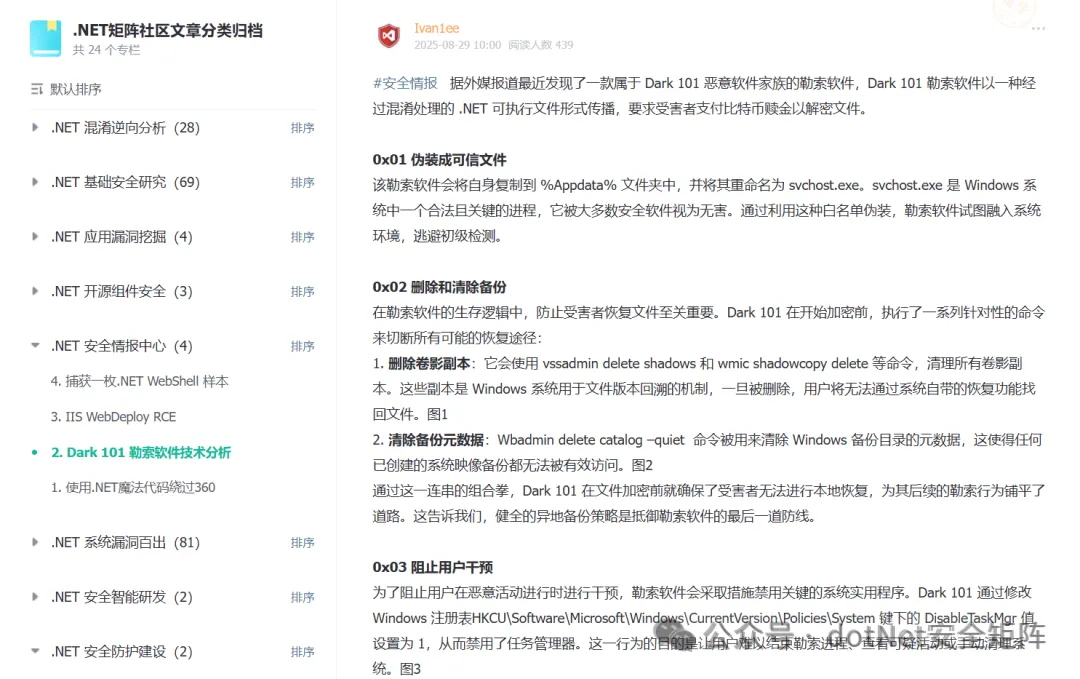Open article 4. 捕获一枚.NET WebShell 样本
1080x679 pixels.
[140, 381]
